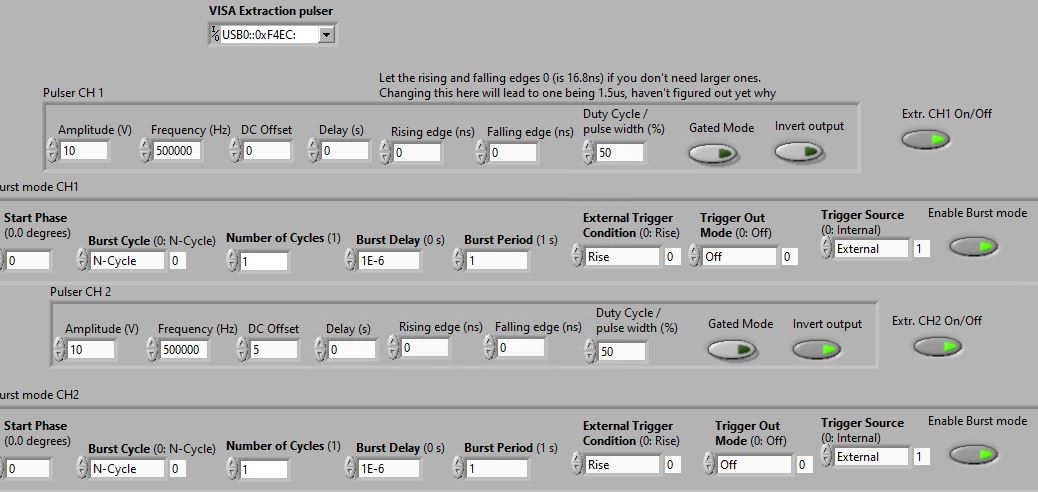Click the CH2 Number of Cycles field
The image size is (1038, 492).
click(263, 468)
